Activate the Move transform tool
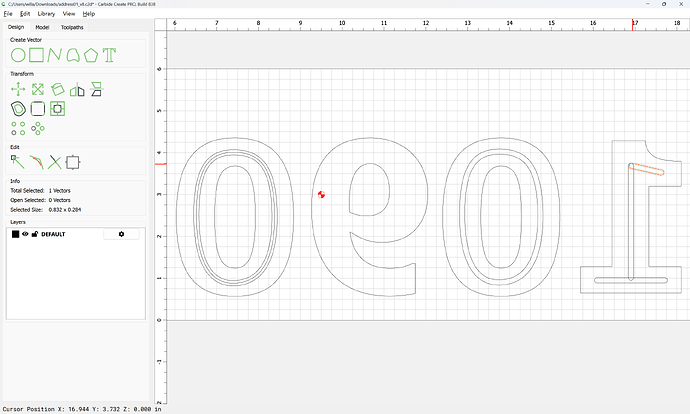The height and width of the screenshot is (414, 690). (17, 89)
